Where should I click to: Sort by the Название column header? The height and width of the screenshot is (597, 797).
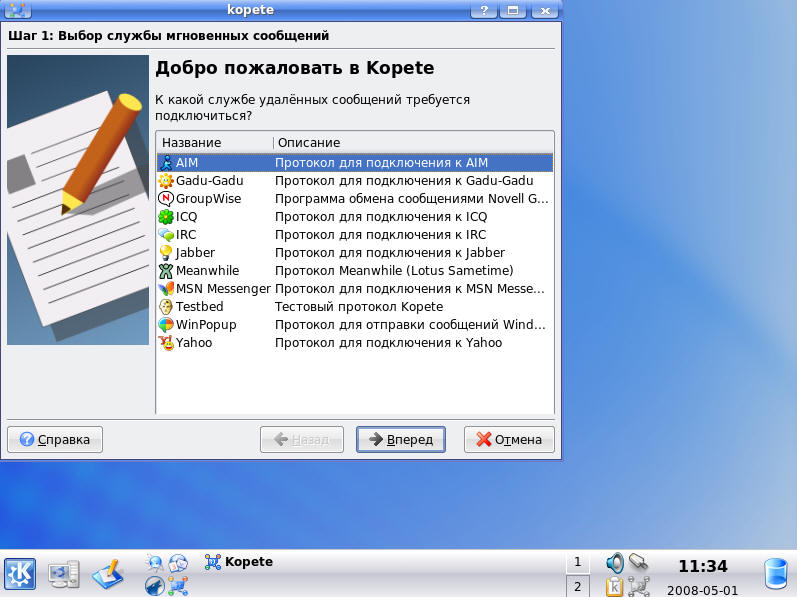214,143
